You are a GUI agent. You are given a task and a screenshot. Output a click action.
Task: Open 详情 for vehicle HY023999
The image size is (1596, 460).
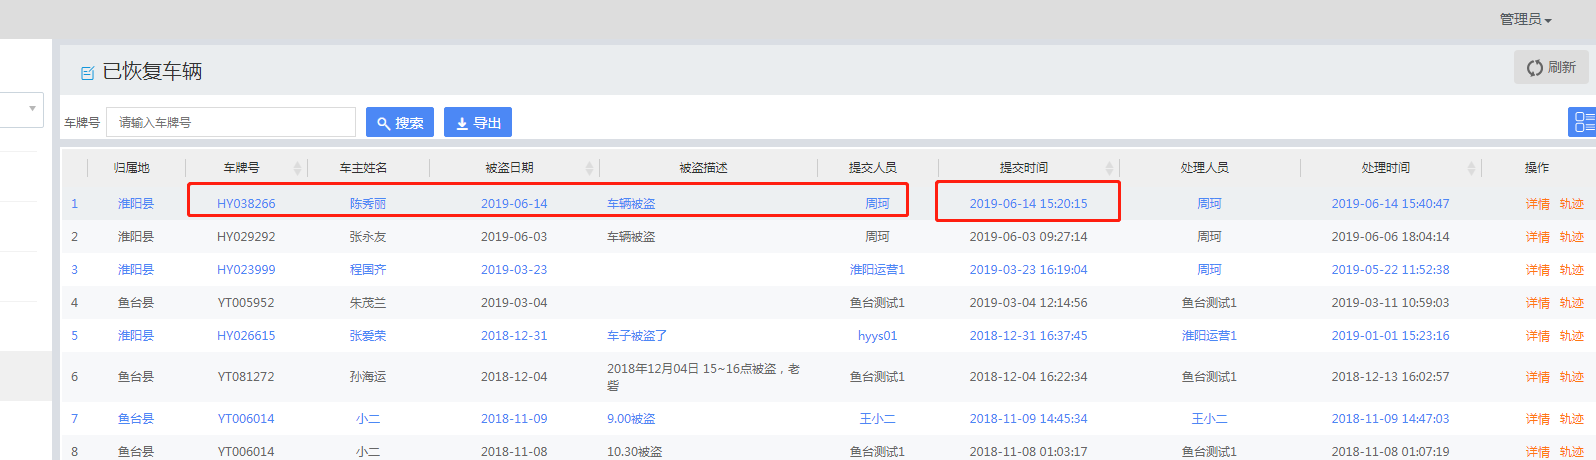pos(1537,270)
